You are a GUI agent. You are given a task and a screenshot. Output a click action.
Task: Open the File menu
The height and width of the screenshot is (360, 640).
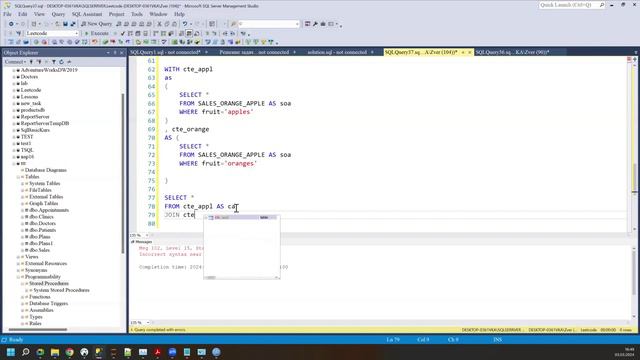pos(7,14)
